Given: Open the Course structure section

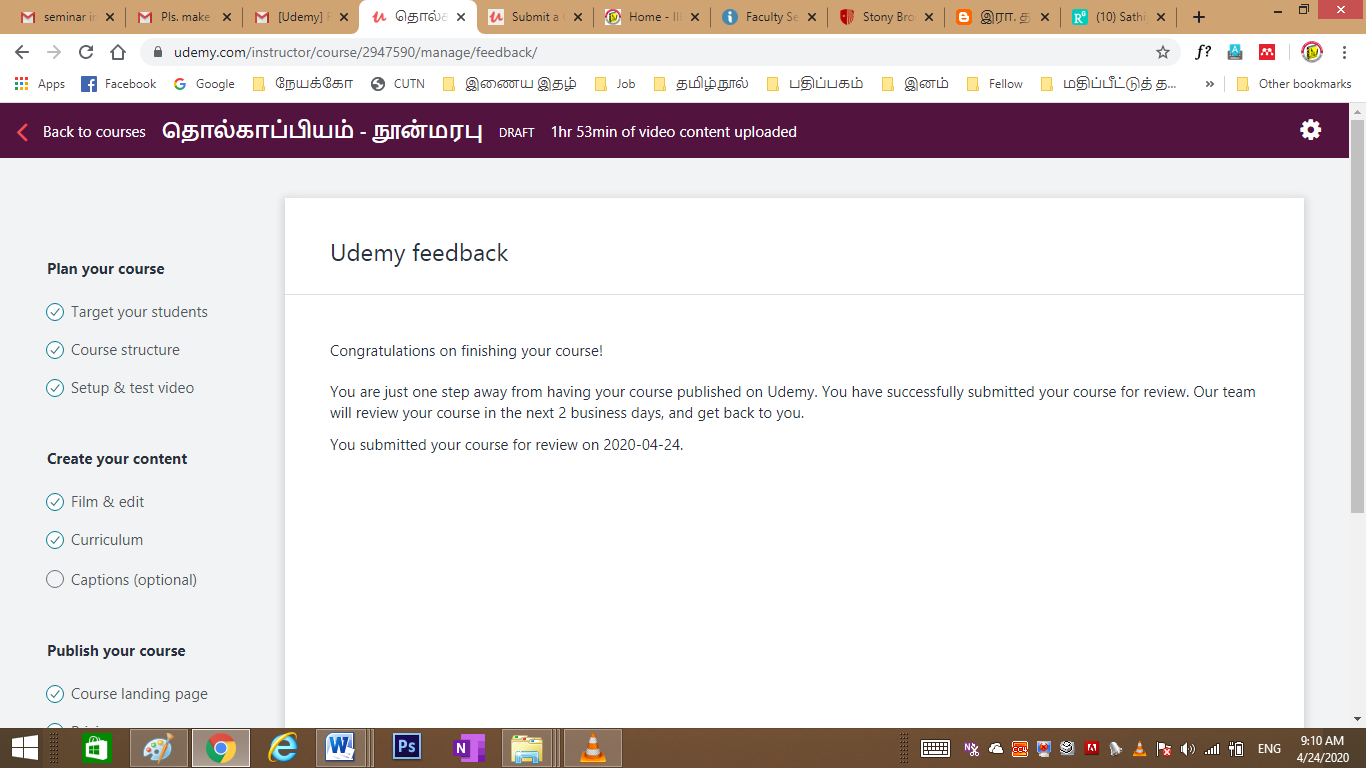Looking at the screenshot, I should (125, 350).
